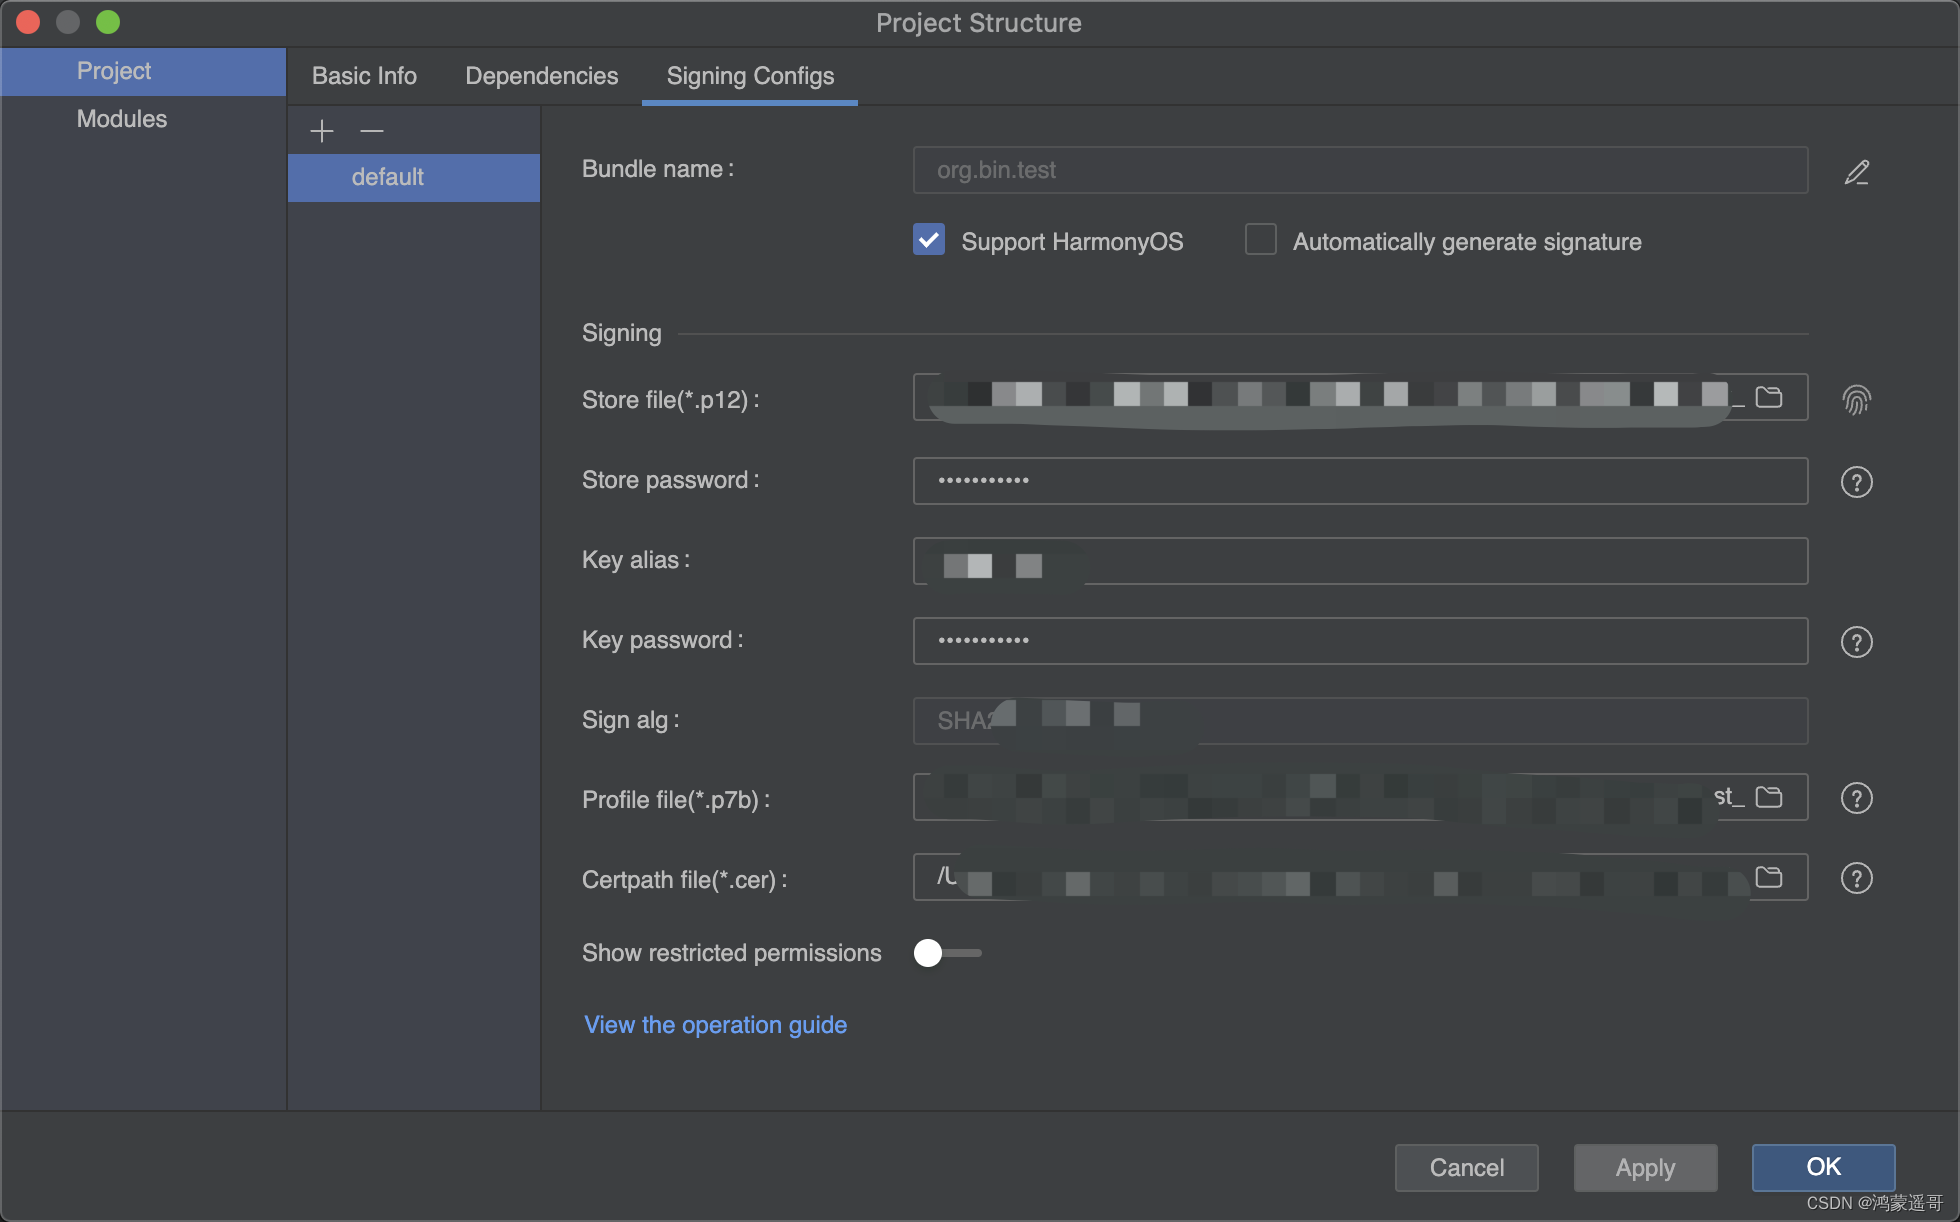Click the minus icon to remove config

(x=372, y=131)
